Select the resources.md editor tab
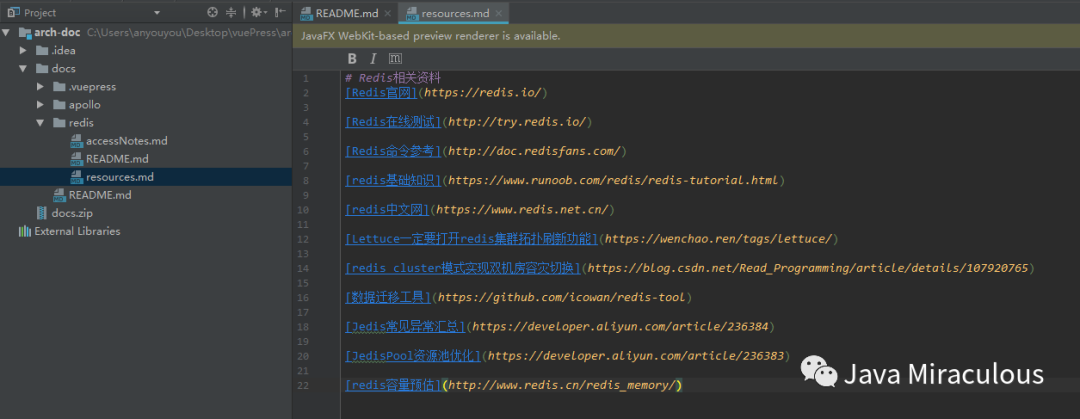Screen dimensions: 1080x419 pyautogui.click(x=455, y=13)
